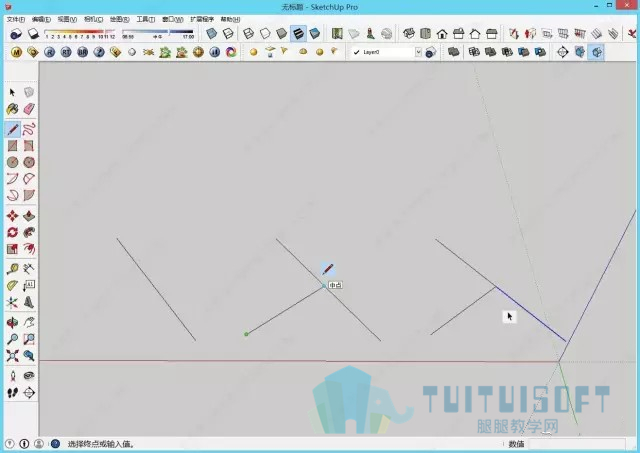Toggle back edges style

(x=228, y=33)
